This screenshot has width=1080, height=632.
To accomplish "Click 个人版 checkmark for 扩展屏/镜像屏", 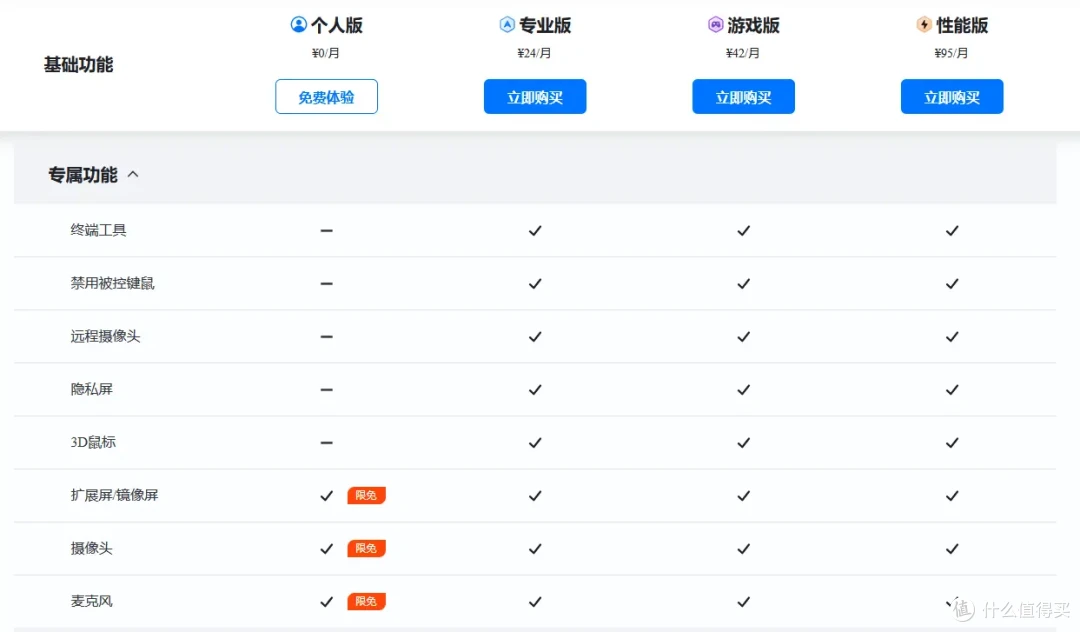I will pyautogui.click(x=326, y=496).
